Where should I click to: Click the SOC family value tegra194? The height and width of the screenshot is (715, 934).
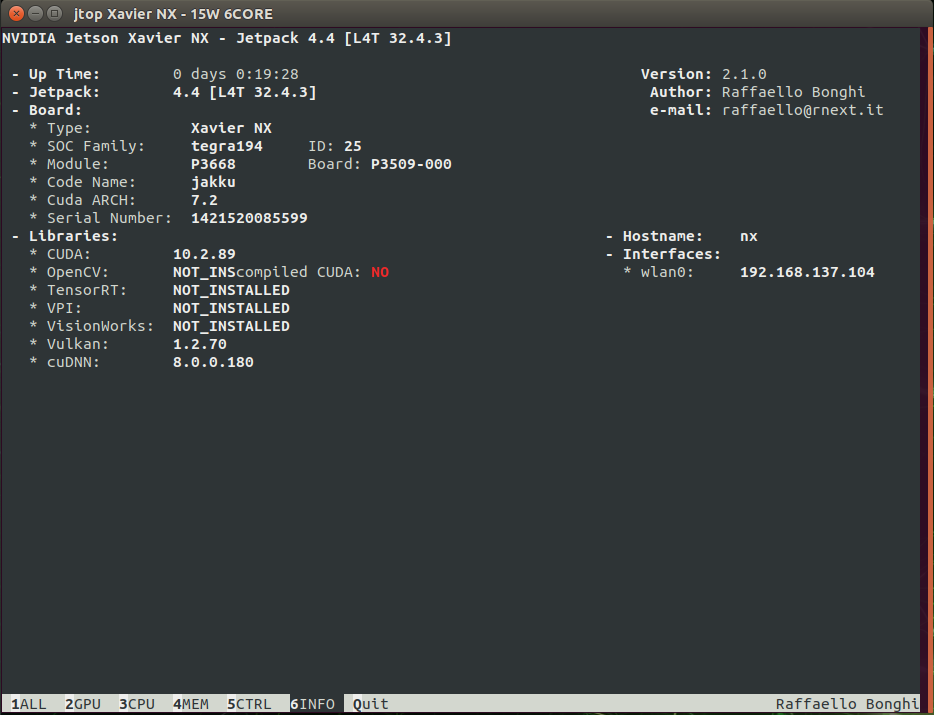click(x=227, y=146)
